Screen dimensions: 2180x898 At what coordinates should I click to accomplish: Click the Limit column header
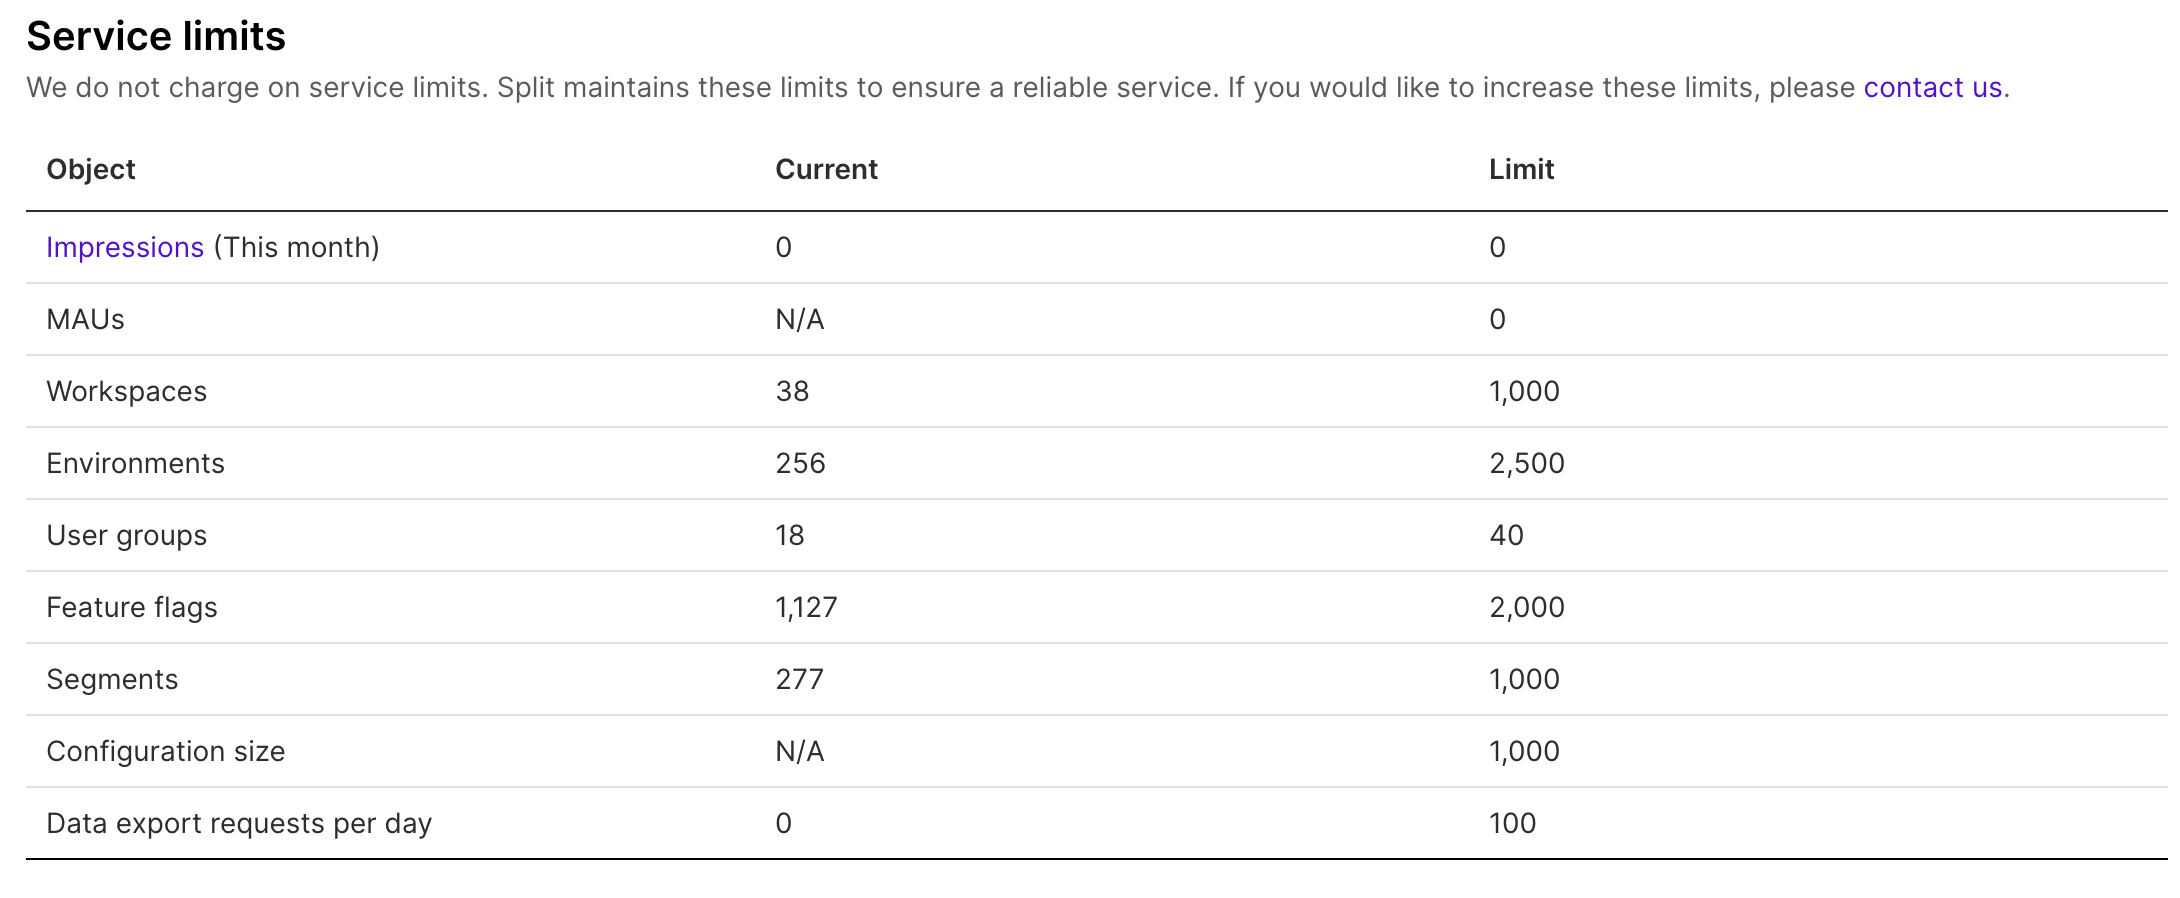click(x=1521, y=169)
